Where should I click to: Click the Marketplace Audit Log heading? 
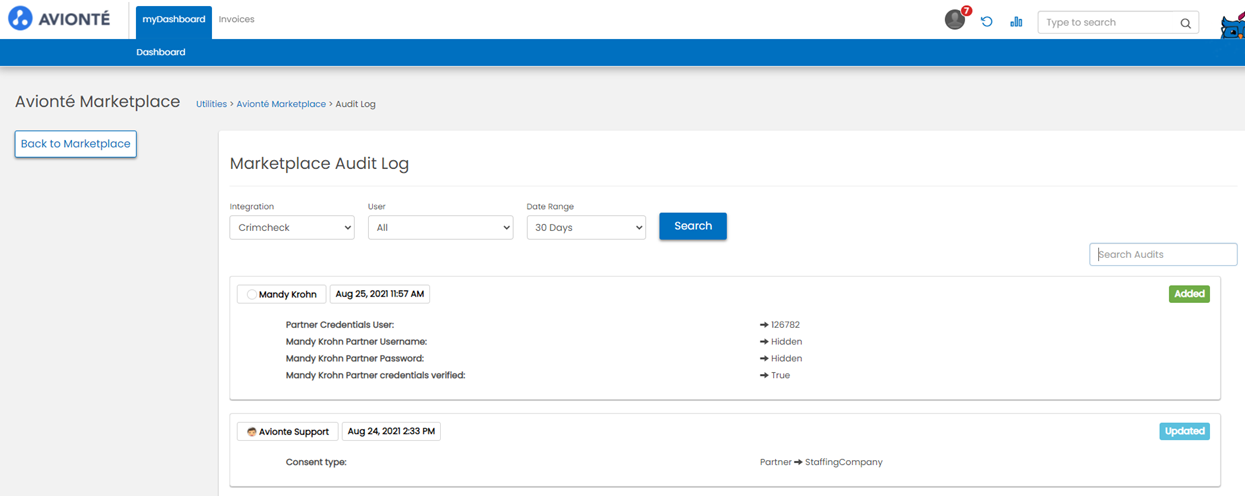(319, 164)
